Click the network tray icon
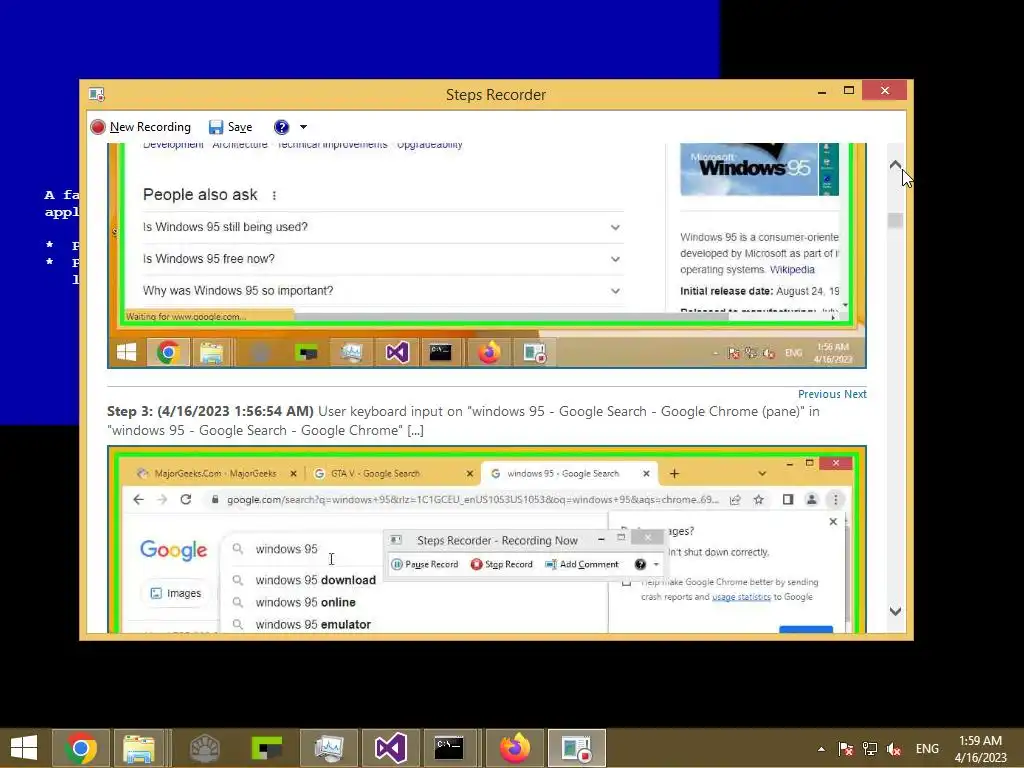Image resolution: width=1024 pixels, height=768 pixels. [x=870, y=749]
